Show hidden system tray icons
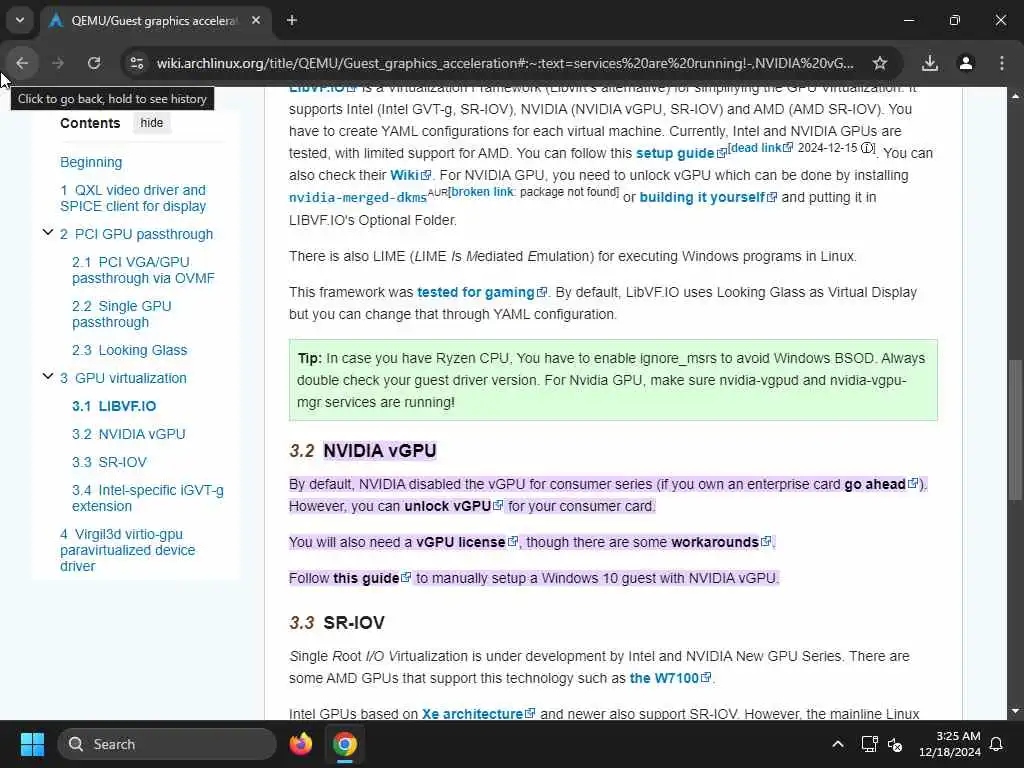 (x=838, y=744)
